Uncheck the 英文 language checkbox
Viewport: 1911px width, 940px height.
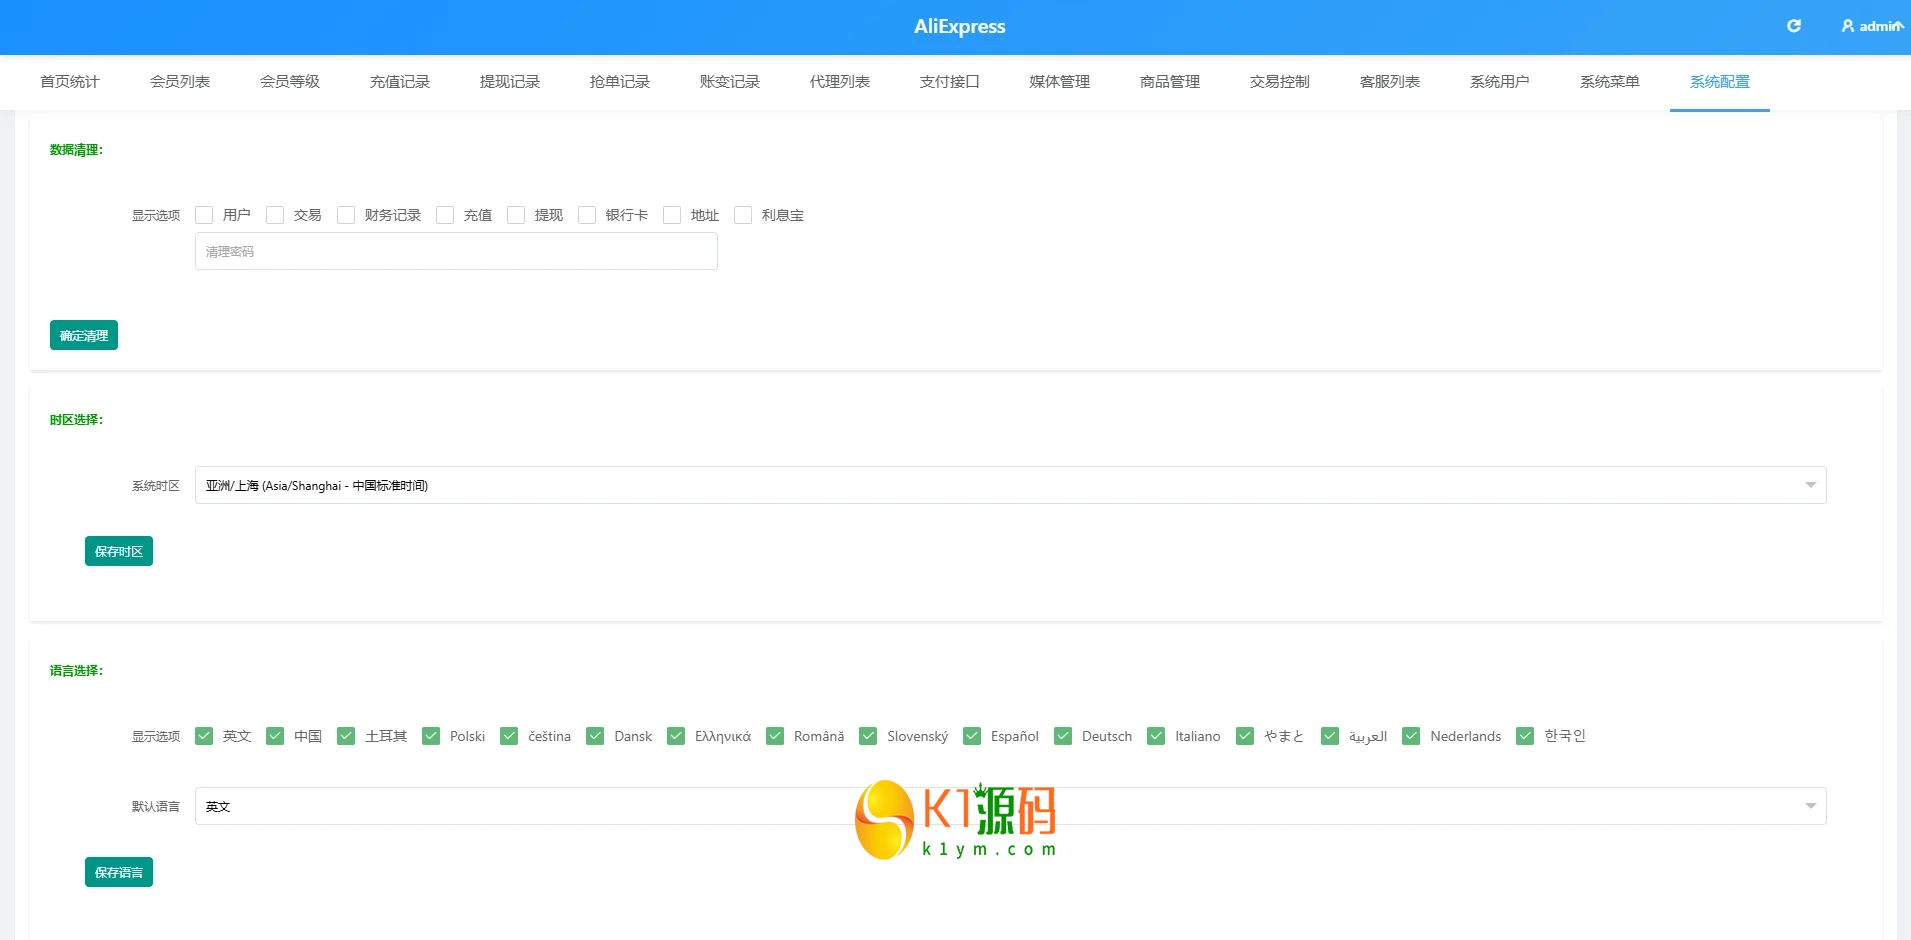click(x=204, y=736)
